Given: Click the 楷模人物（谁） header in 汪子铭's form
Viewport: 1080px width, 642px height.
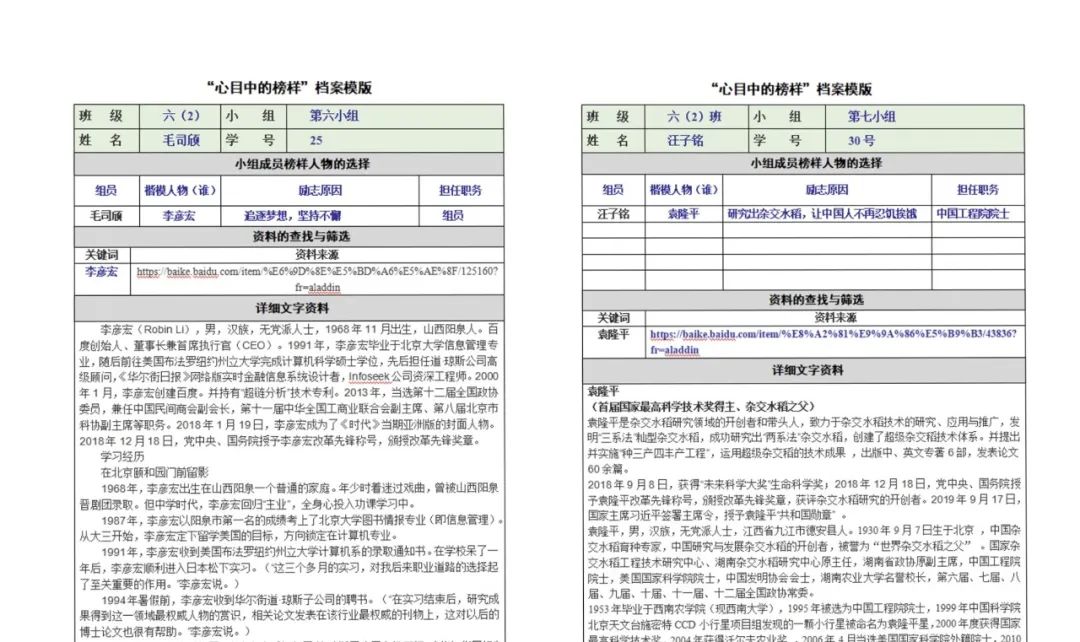Looking at the screenshot, I should (684, 189).
